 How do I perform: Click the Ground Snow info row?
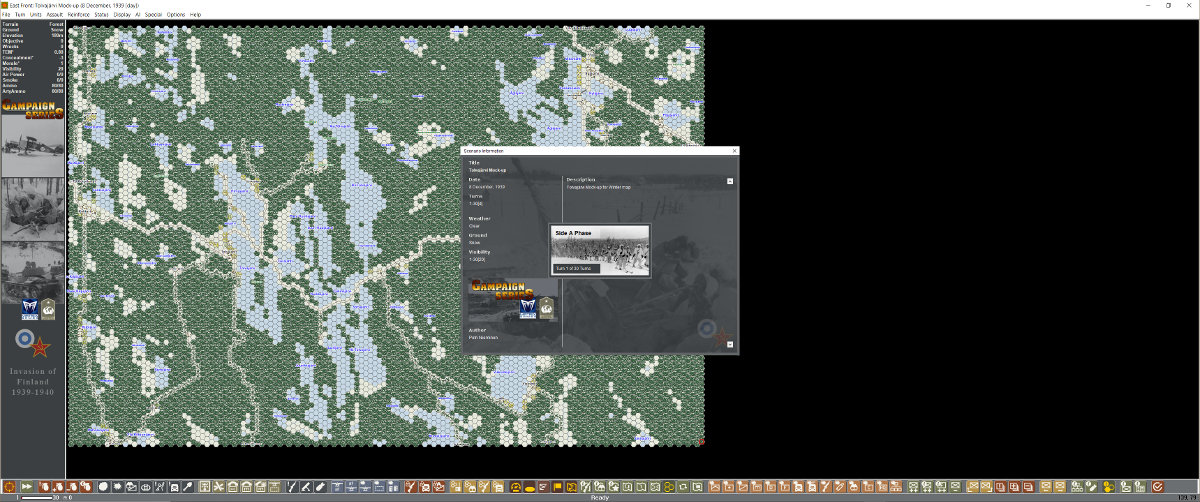(33, 29)
